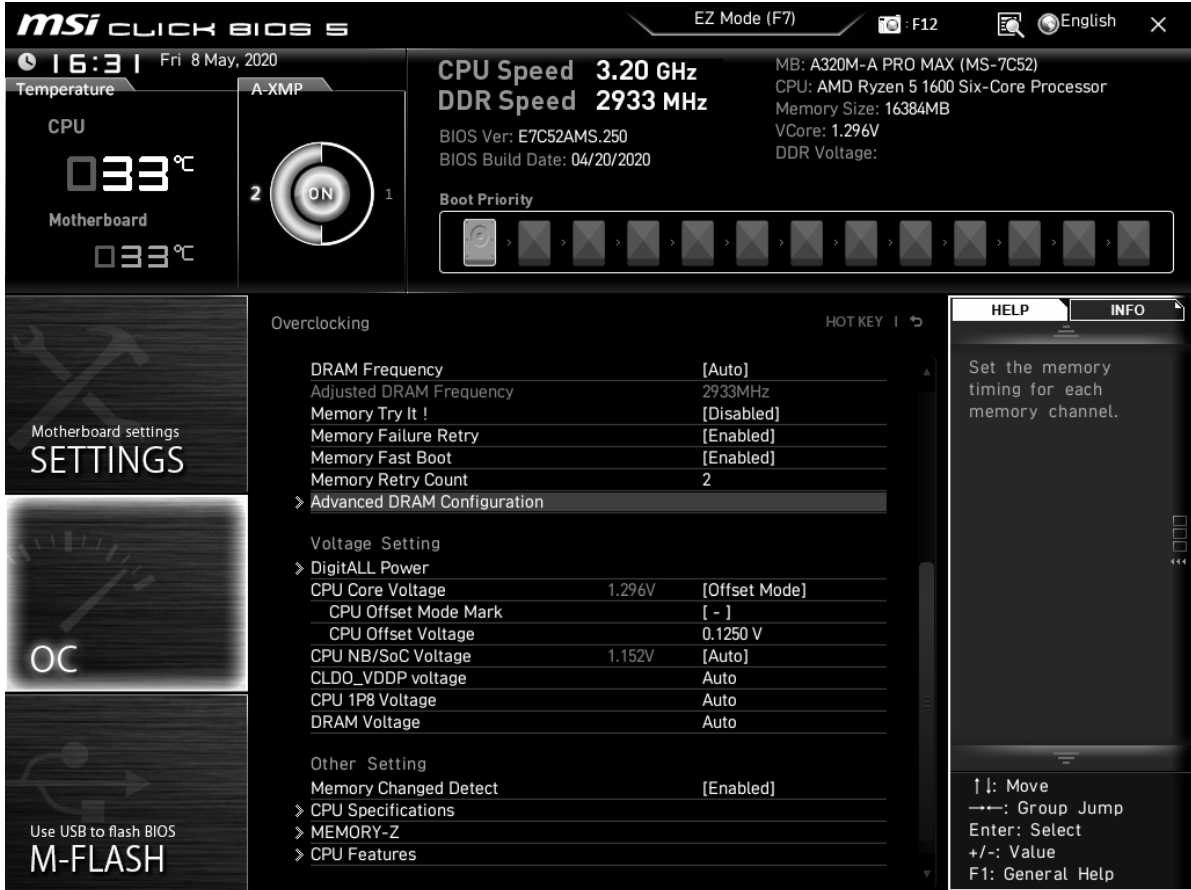The height and width of the screenshot is (890, 1191).
Task: Select the OC overclocking panel
Action: tap(126, 593)
